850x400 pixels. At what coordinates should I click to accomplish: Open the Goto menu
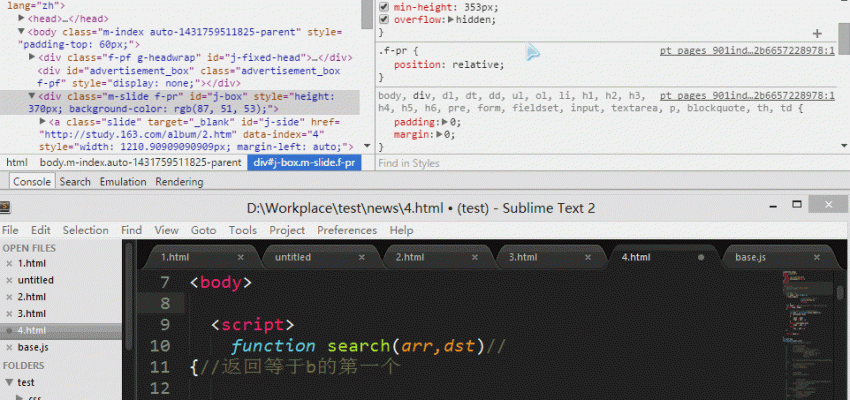[x=203, y=230]
